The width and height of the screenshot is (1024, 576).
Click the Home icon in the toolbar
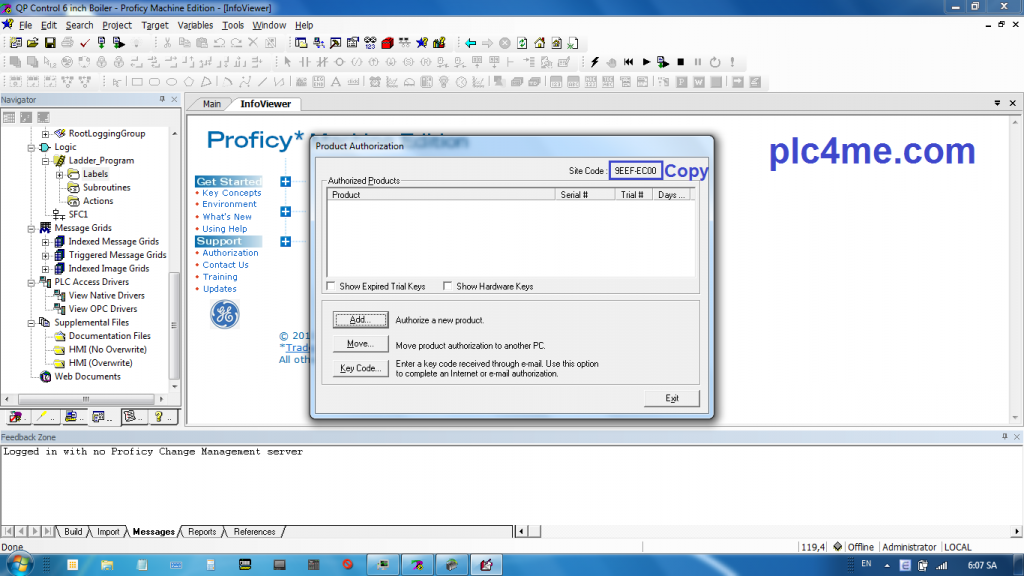[x=539, y=43]
